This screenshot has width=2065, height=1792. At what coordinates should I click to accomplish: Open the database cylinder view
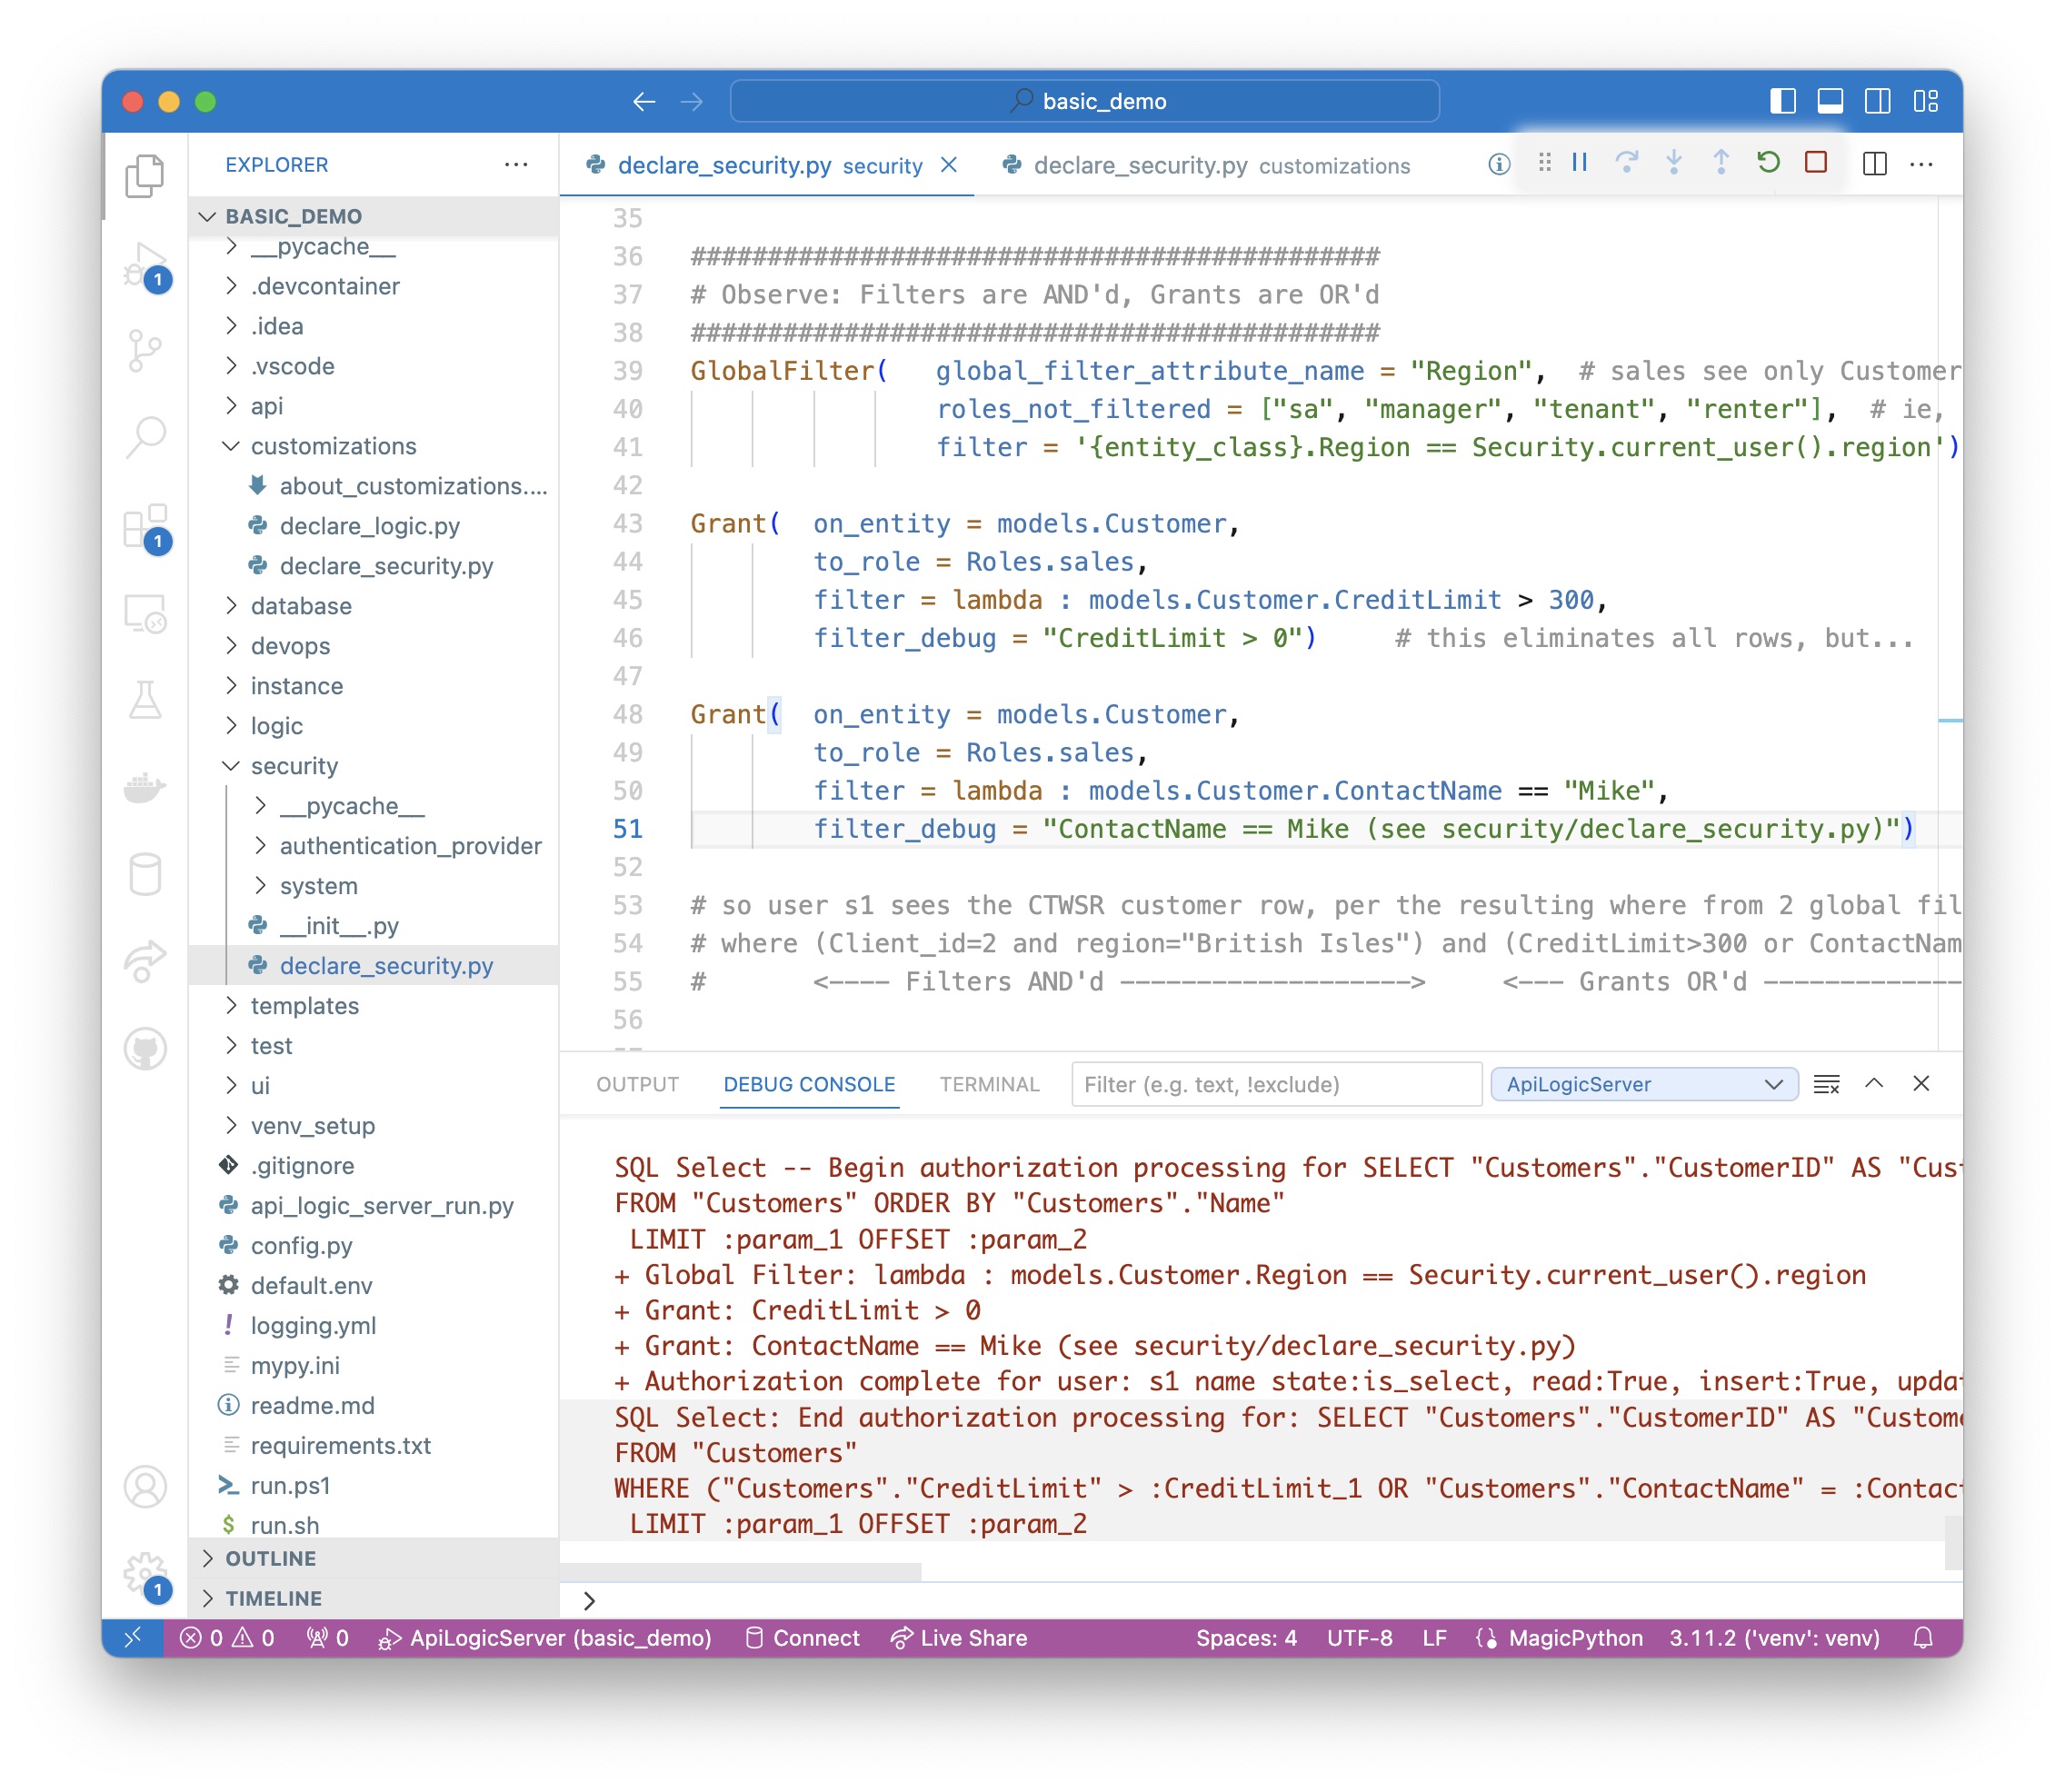pos(145,875)
